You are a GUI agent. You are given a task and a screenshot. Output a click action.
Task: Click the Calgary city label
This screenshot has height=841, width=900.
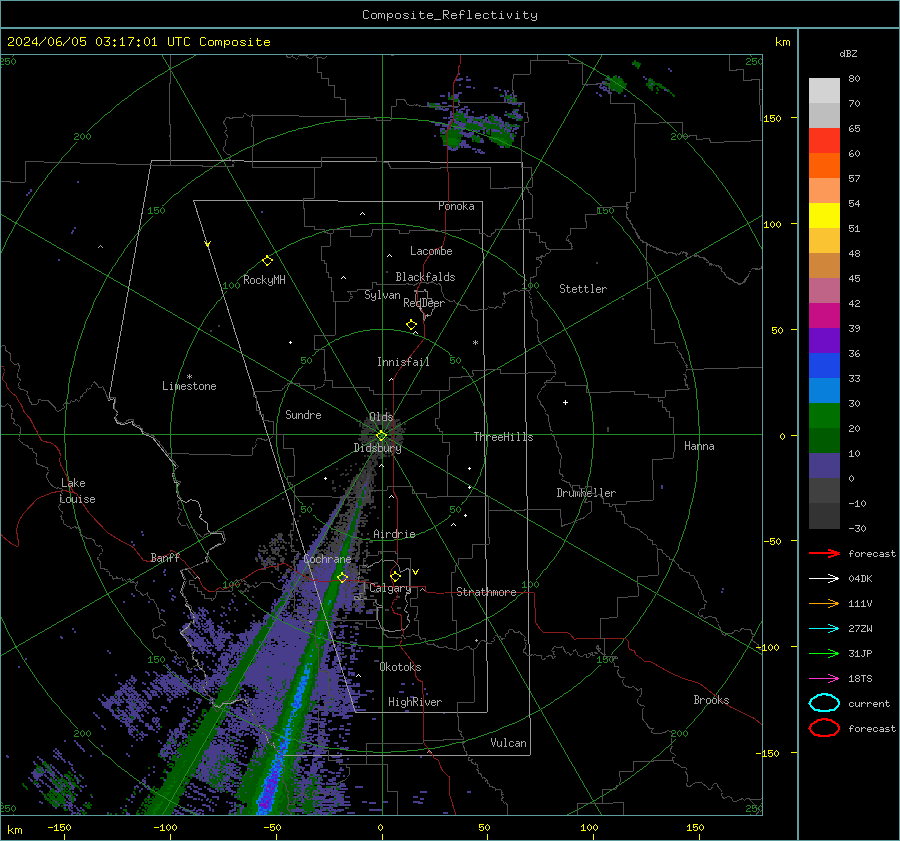(x=390, y=588)
